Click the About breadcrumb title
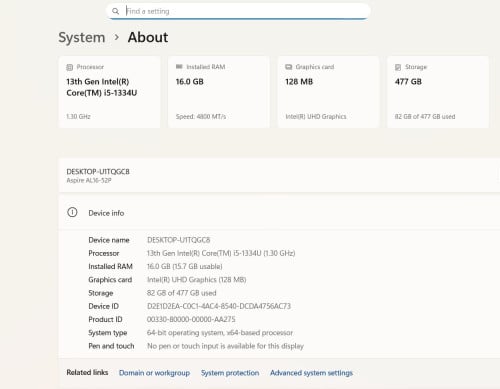The height and width of the screenshot is (389, 500). pos(148,37)
